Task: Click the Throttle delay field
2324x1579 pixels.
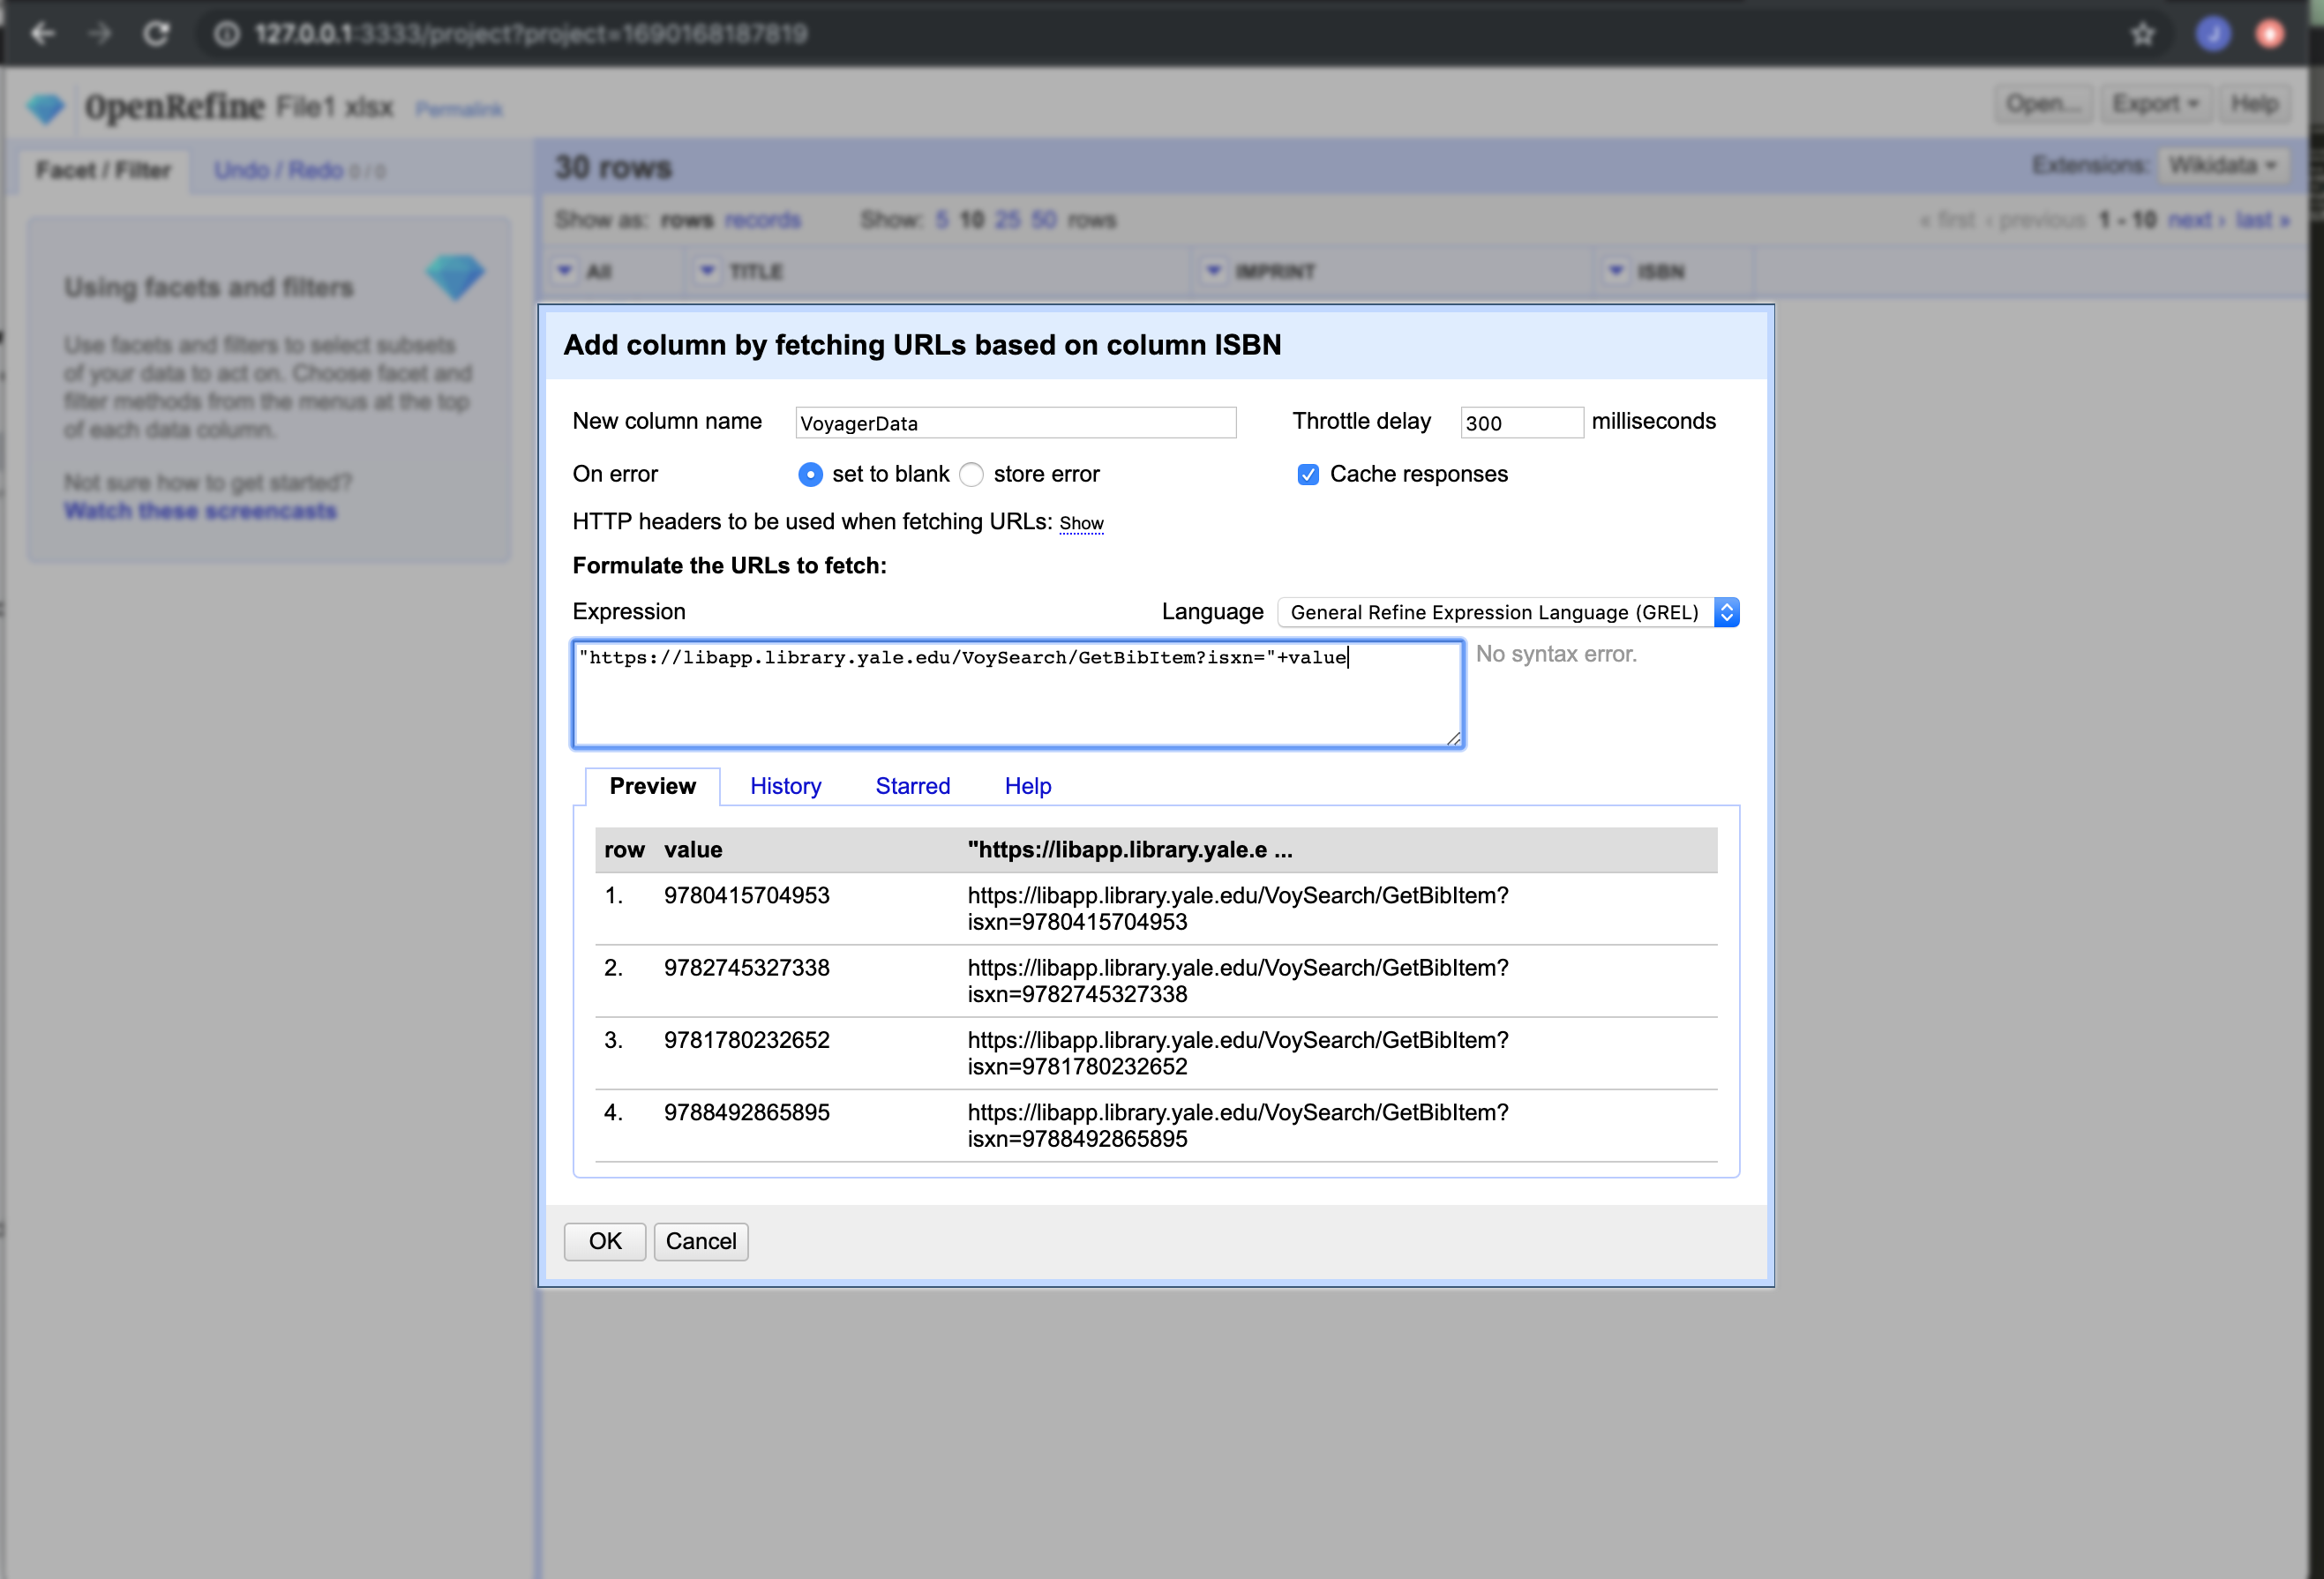Action: [x=1521, y=422]
